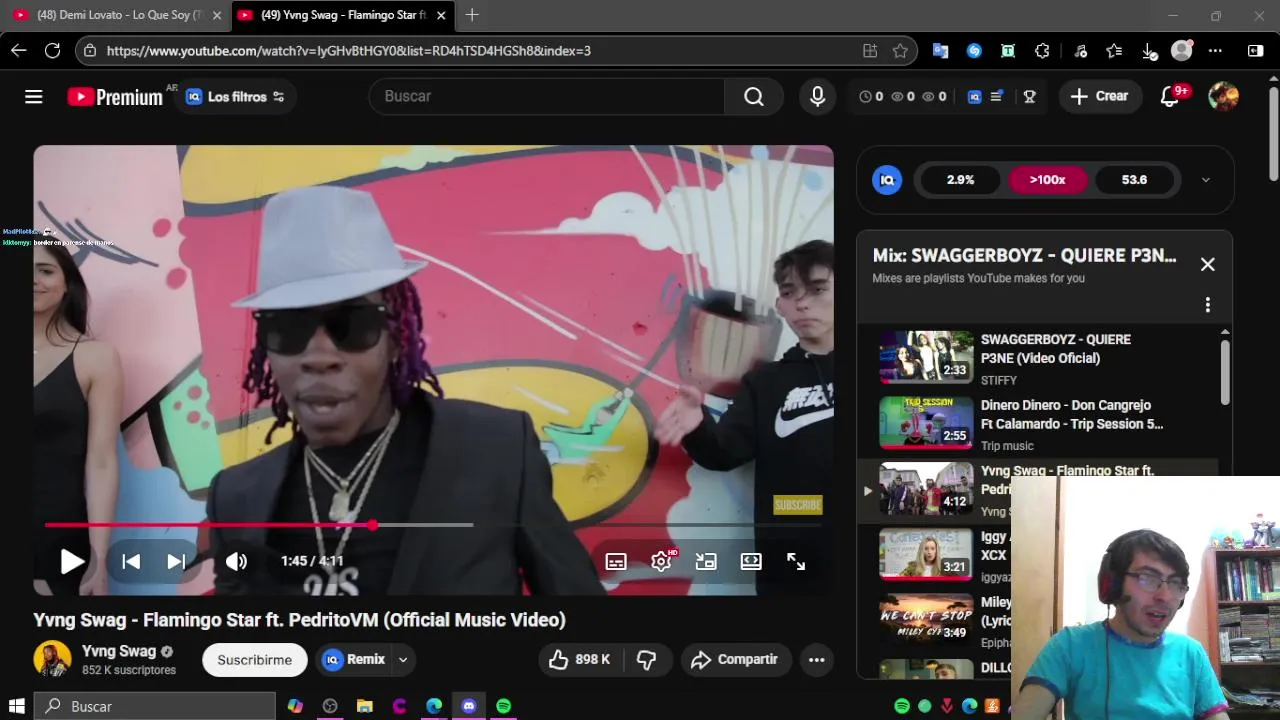
Task: Open the Shazam browser extension
Action: (974, 51)
